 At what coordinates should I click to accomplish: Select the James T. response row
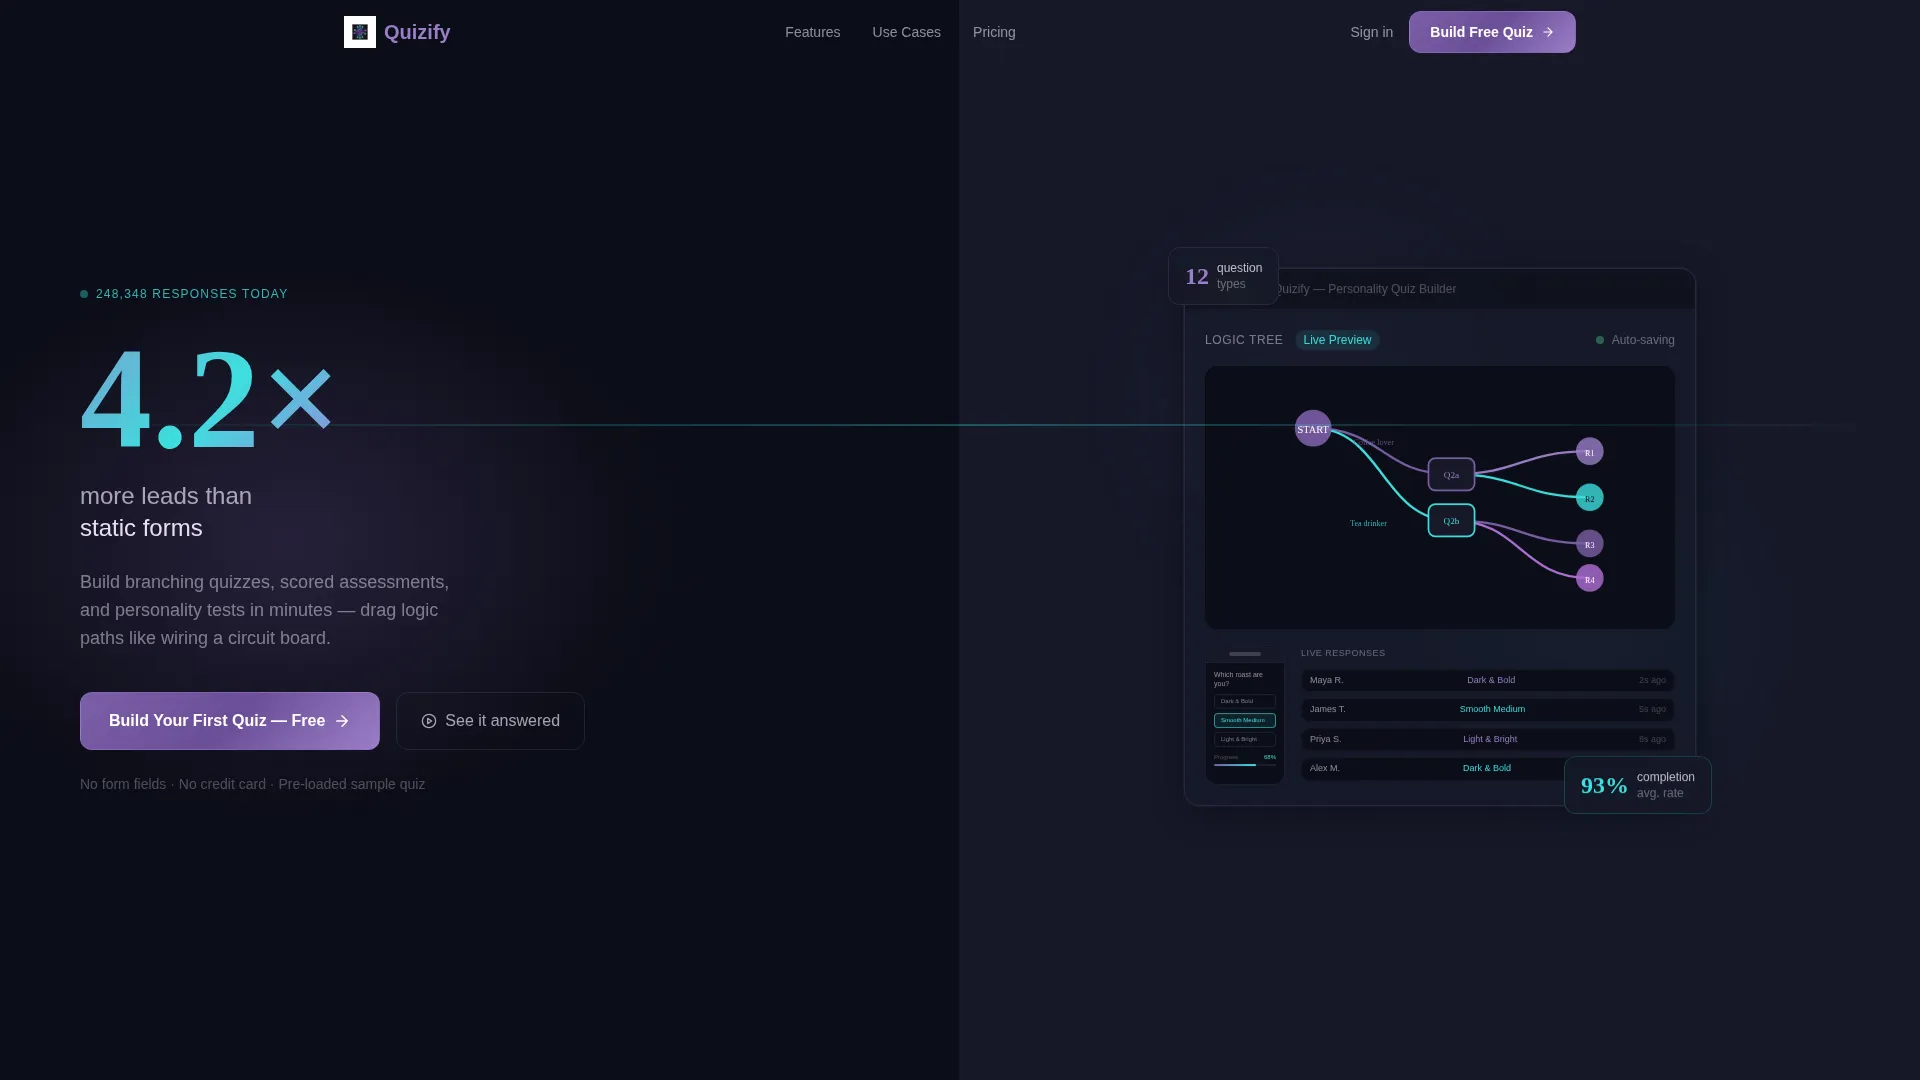click(x=1488, y=710)
